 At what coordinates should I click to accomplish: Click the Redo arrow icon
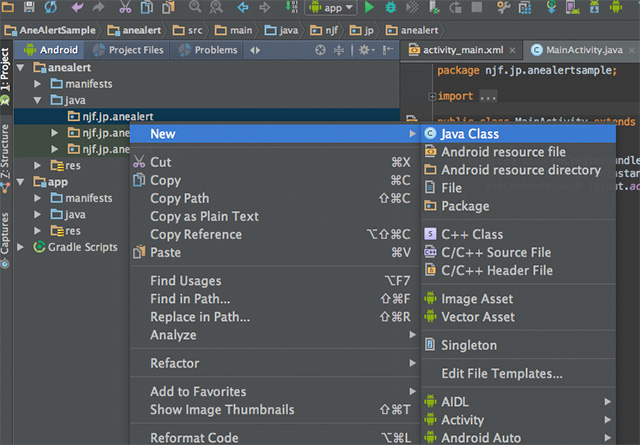click(98, 7)
